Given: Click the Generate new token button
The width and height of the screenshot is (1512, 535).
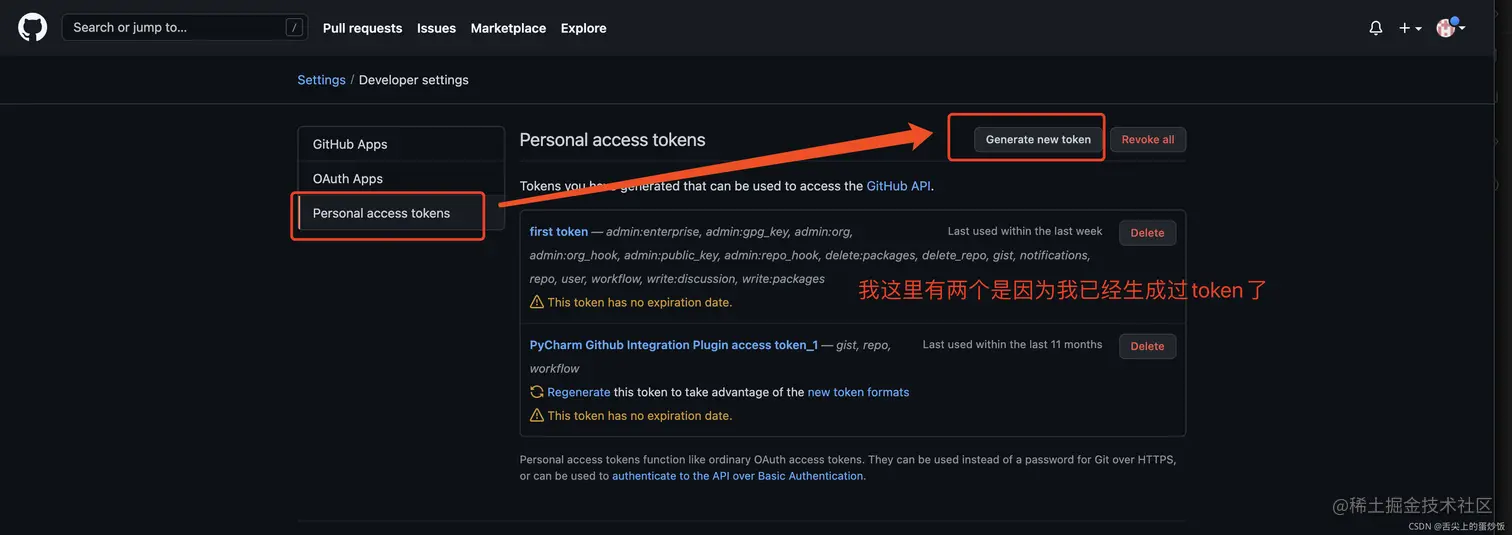Looking at the screenshot, I should [x=1038, y=140].
